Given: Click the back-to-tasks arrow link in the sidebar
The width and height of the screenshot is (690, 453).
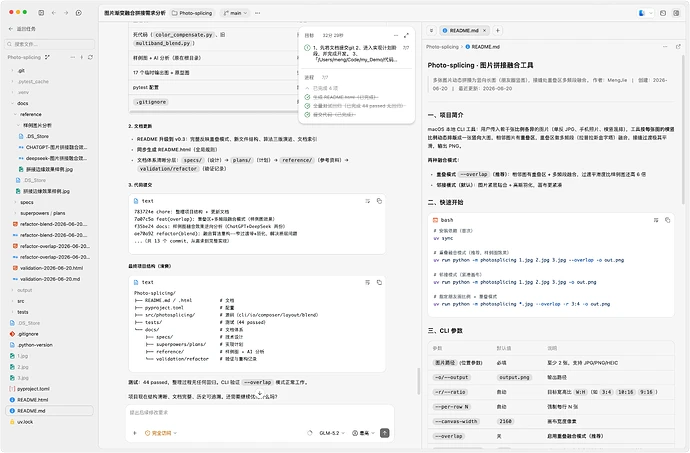Looking at the screenshot, I should [x=22, y=29].
